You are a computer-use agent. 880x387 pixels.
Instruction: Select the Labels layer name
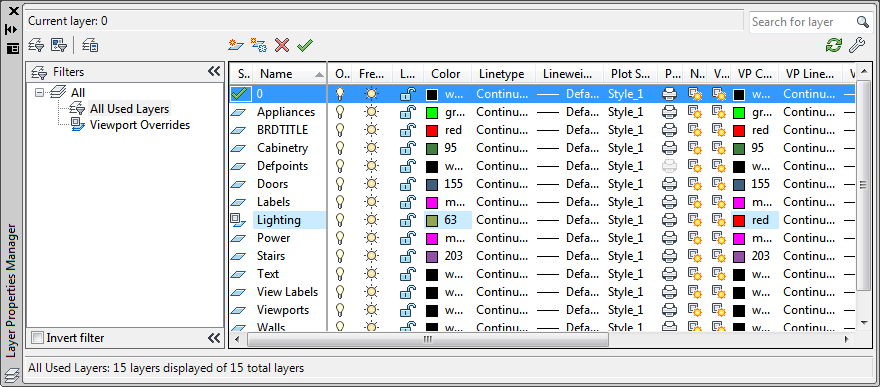click(x=273, y=202)
